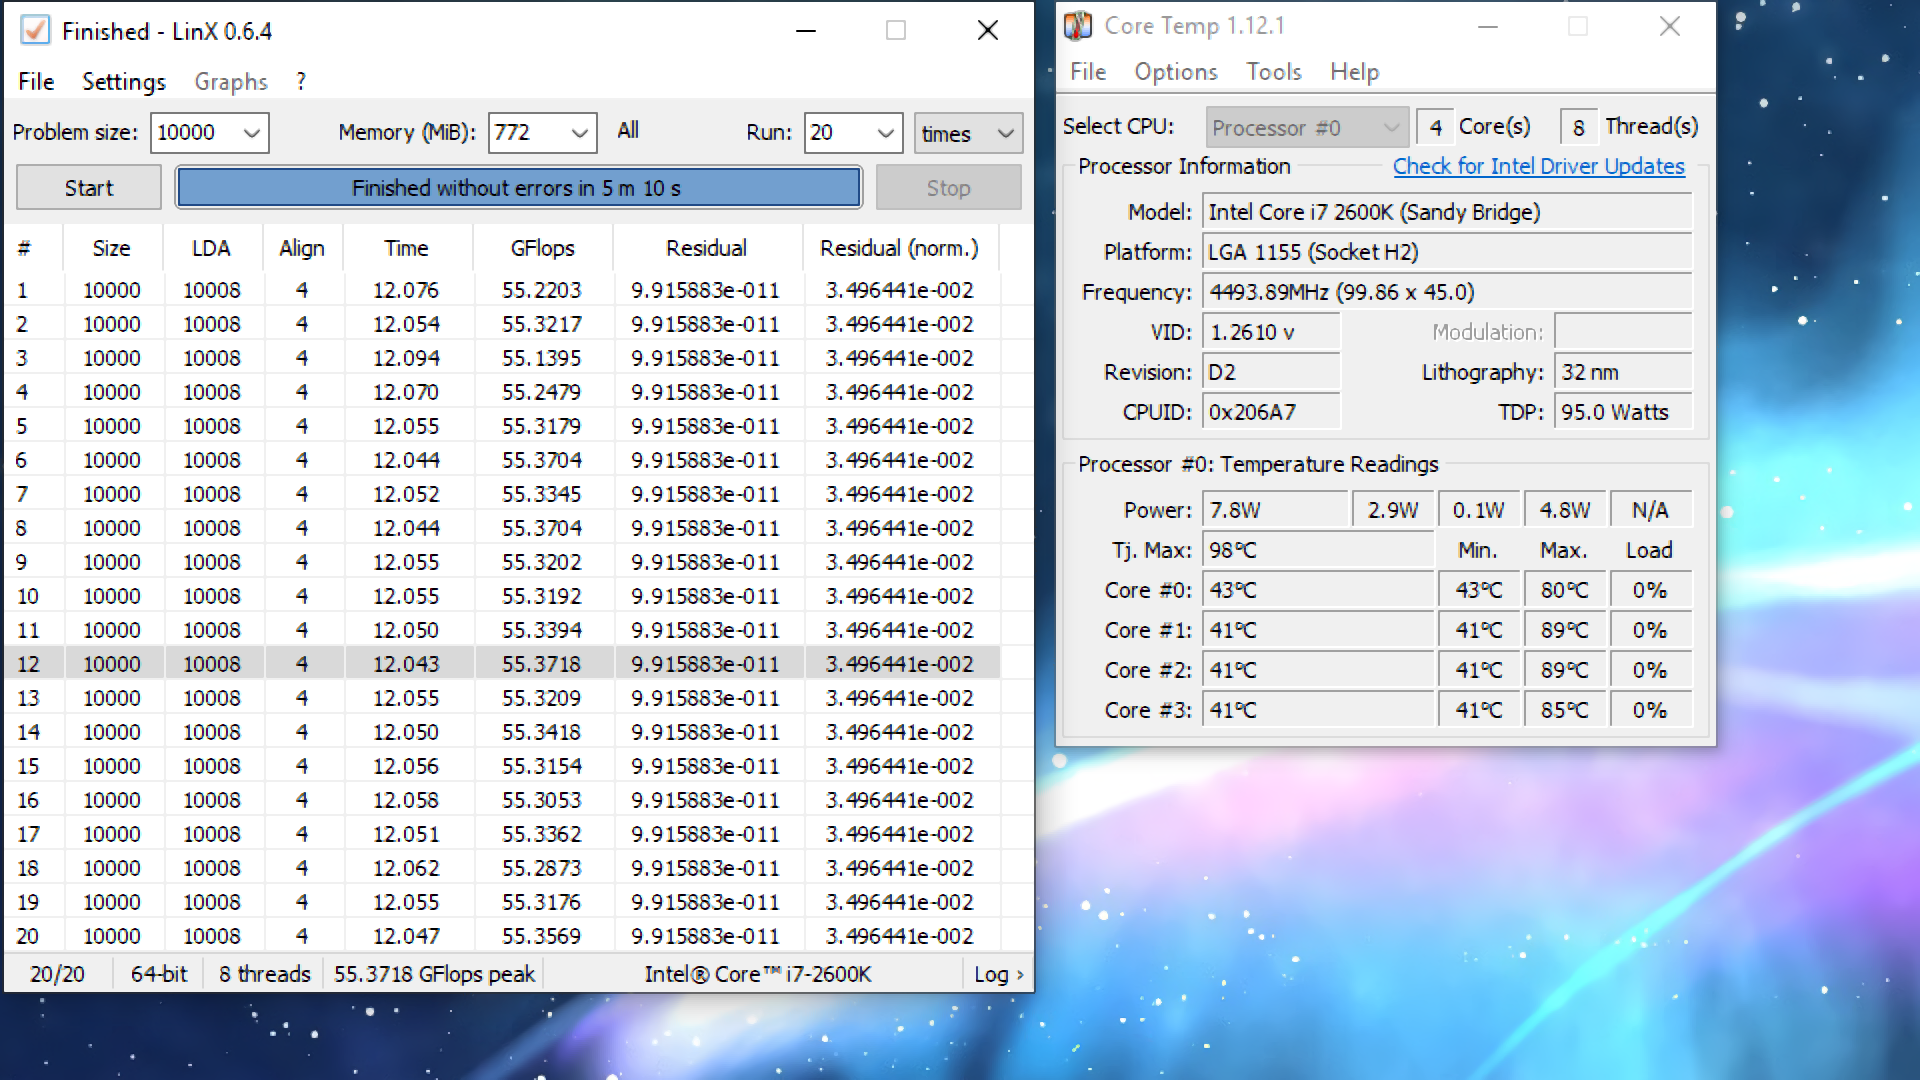
Task: Select highlighted result row 12
Action: (502, 664)
